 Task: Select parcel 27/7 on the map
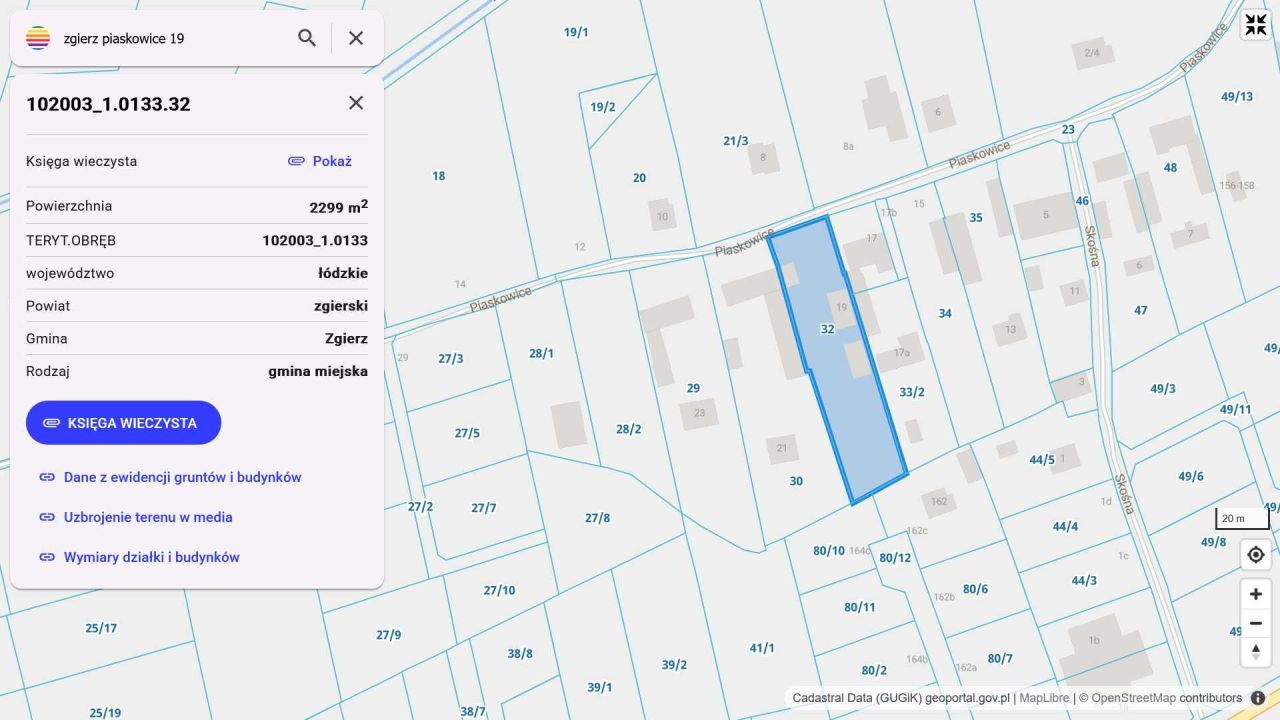[484, 508]
